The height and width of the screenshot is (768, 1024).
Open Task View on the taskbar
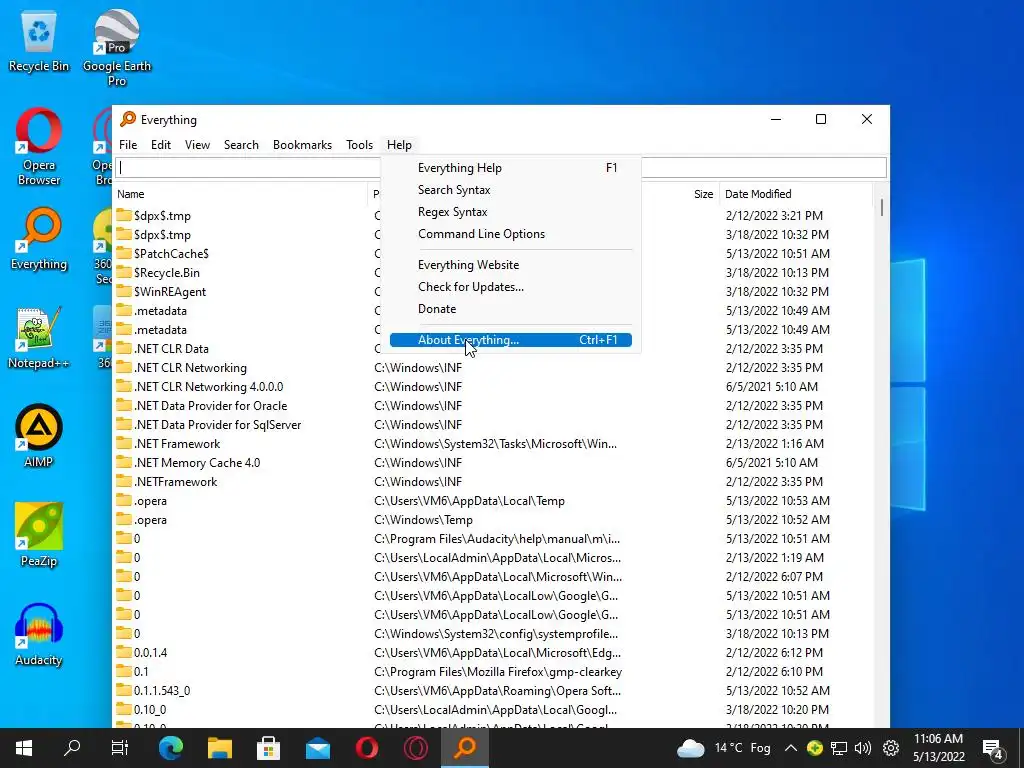coord(120,748)
